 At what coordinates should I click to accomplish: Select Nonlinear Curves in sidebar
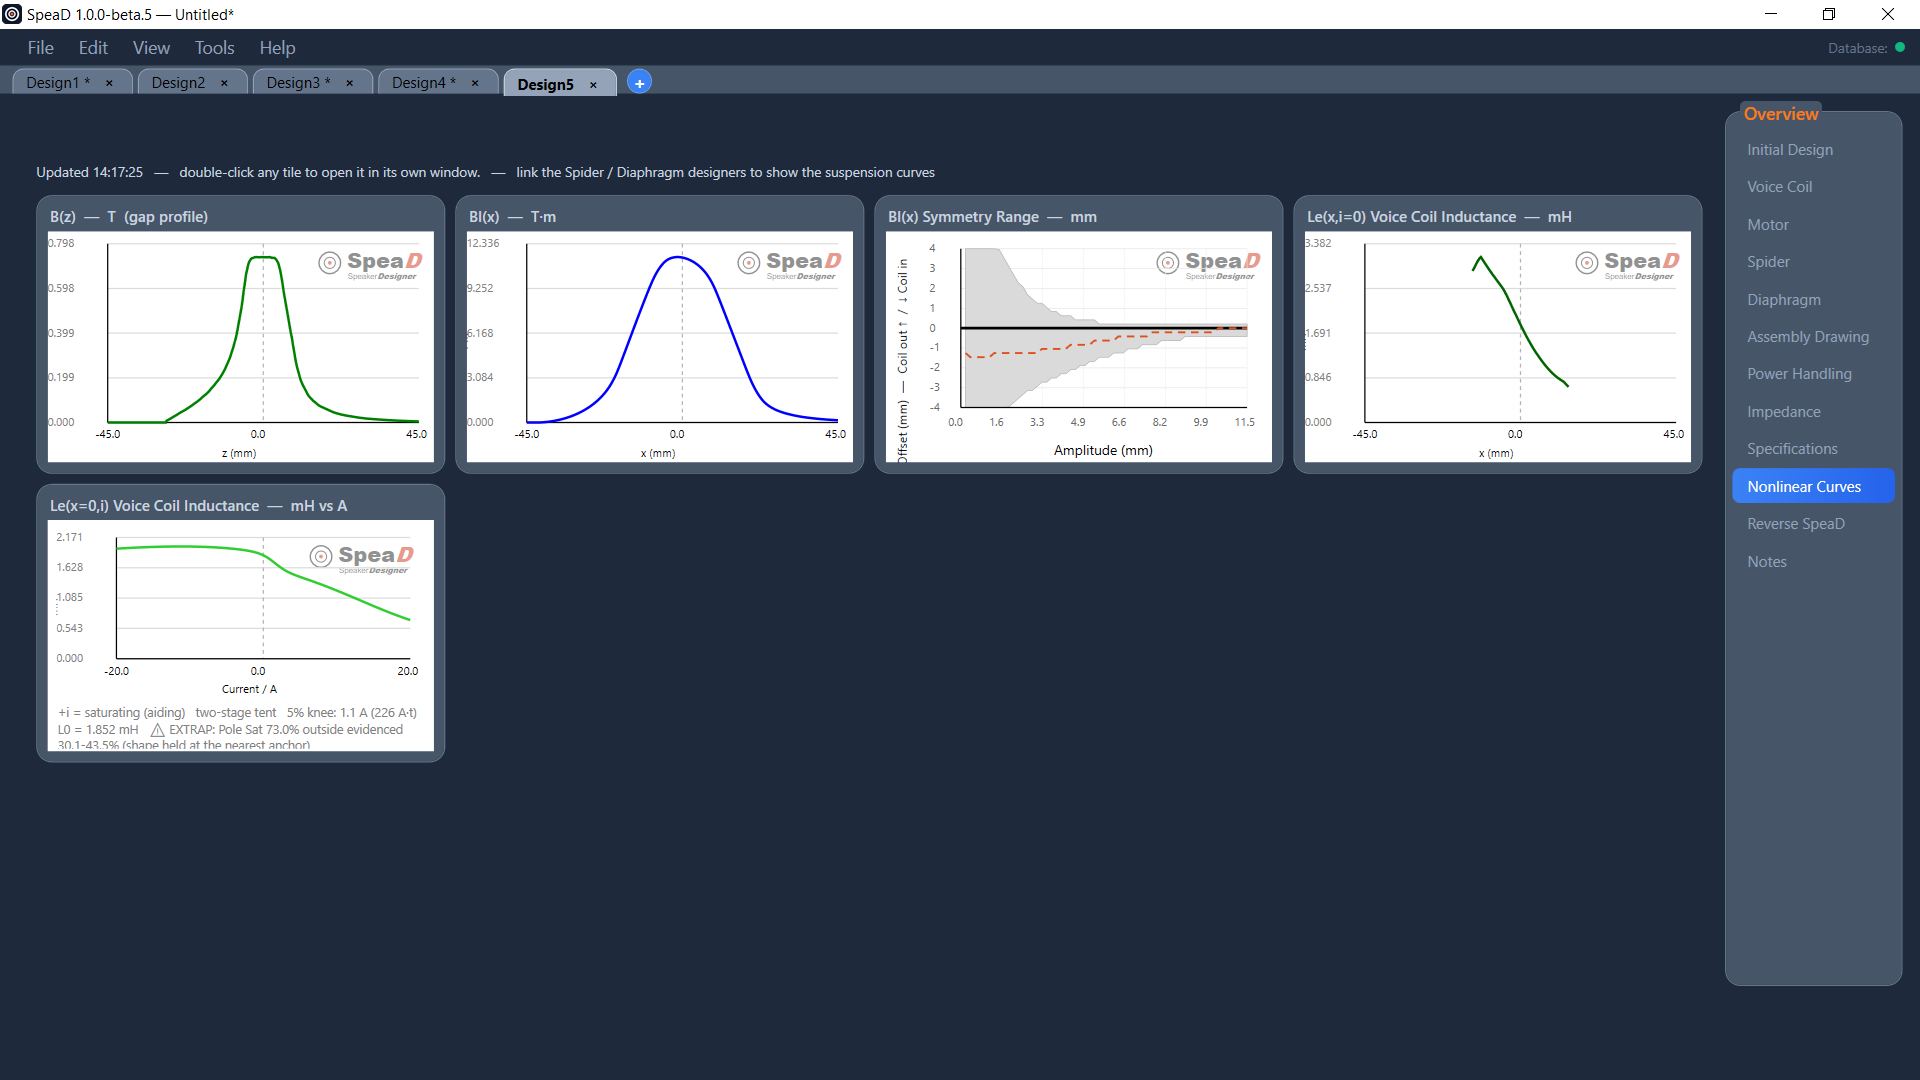point(1813,487)
